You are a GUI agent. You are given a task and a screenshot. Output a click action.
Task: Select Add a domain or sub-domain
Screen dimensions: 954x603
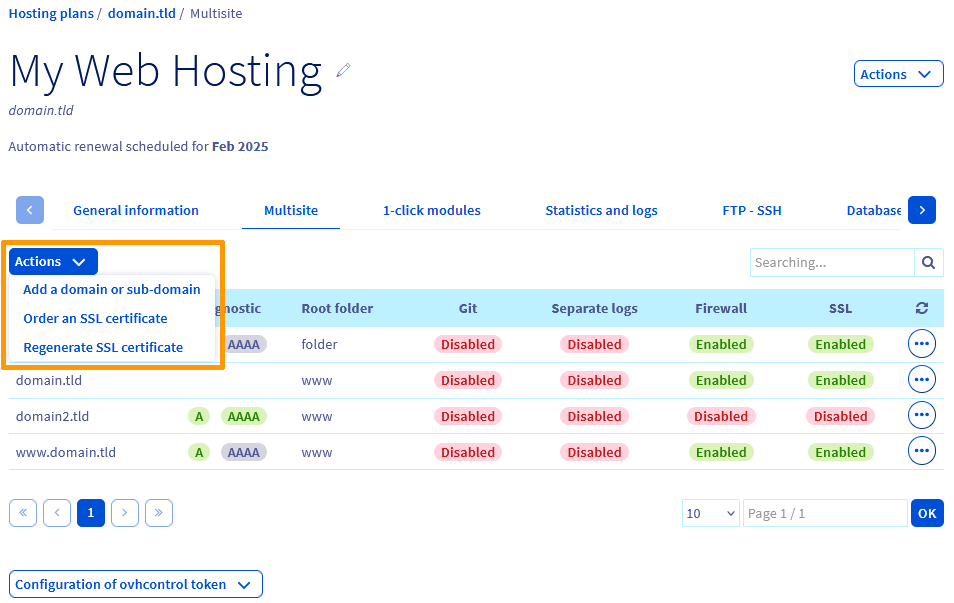click(112, 290)
